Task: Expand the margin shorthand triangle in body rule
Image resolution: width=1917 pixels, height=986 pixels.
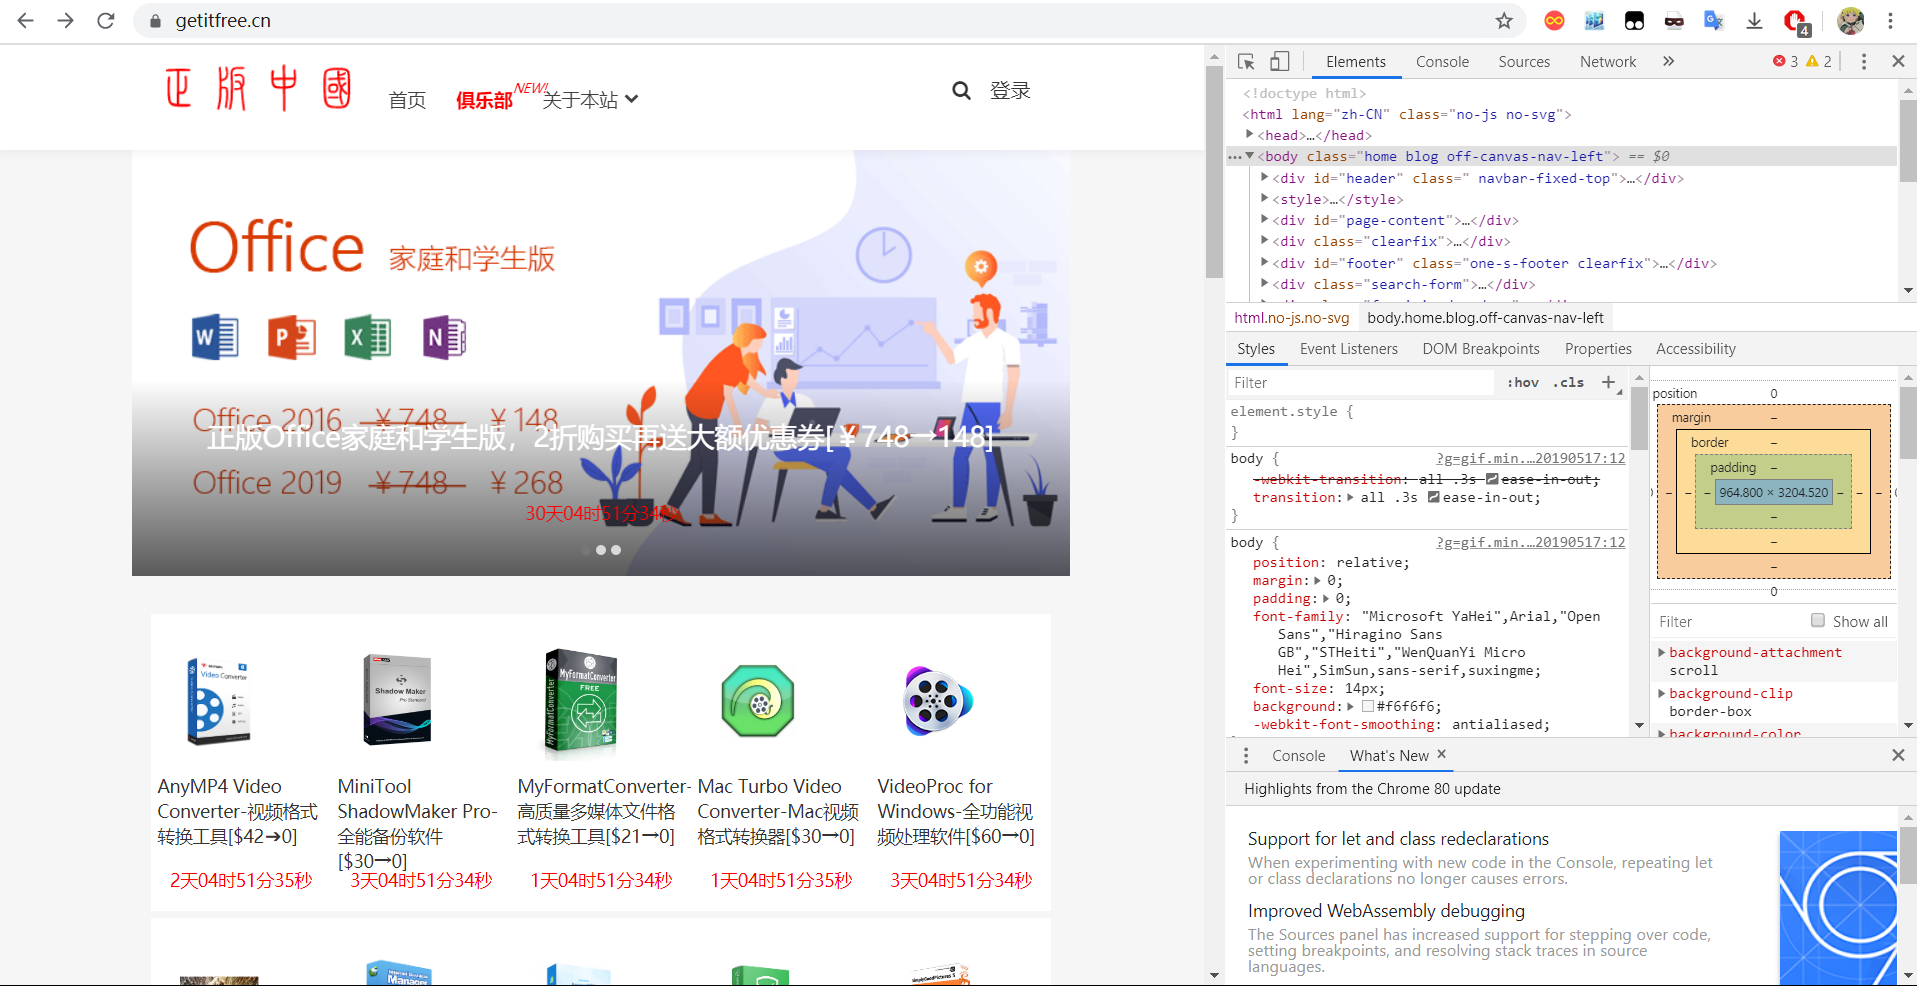Action: click(1318, 580)
